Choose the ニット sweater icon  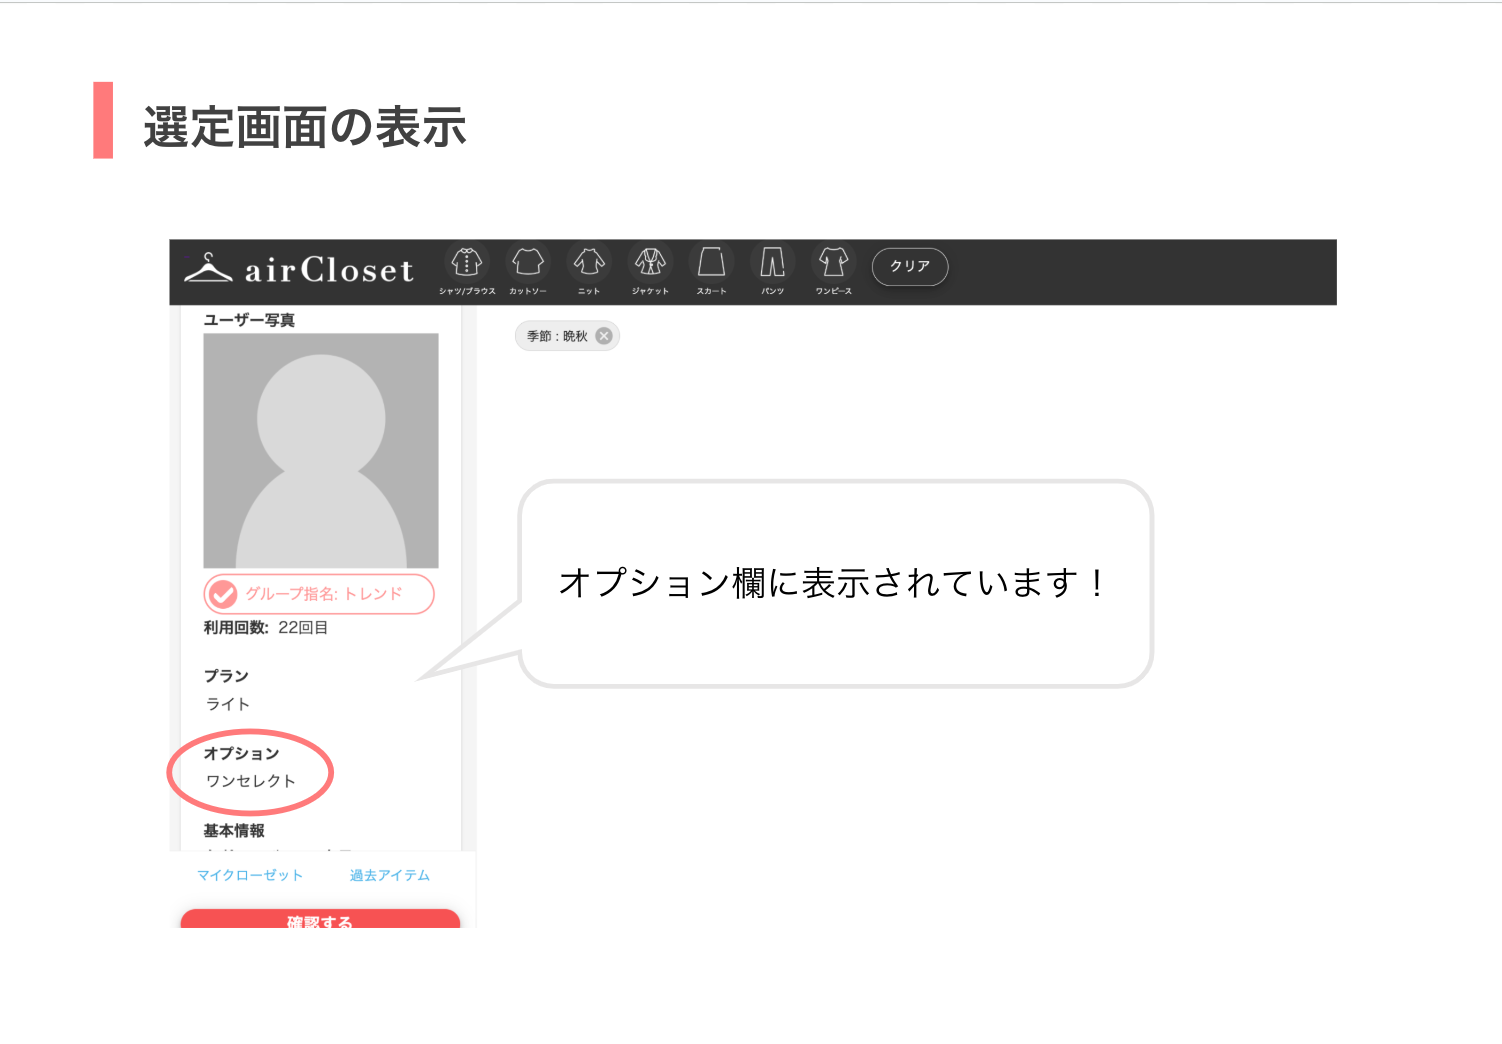click(x=589, y=263)
